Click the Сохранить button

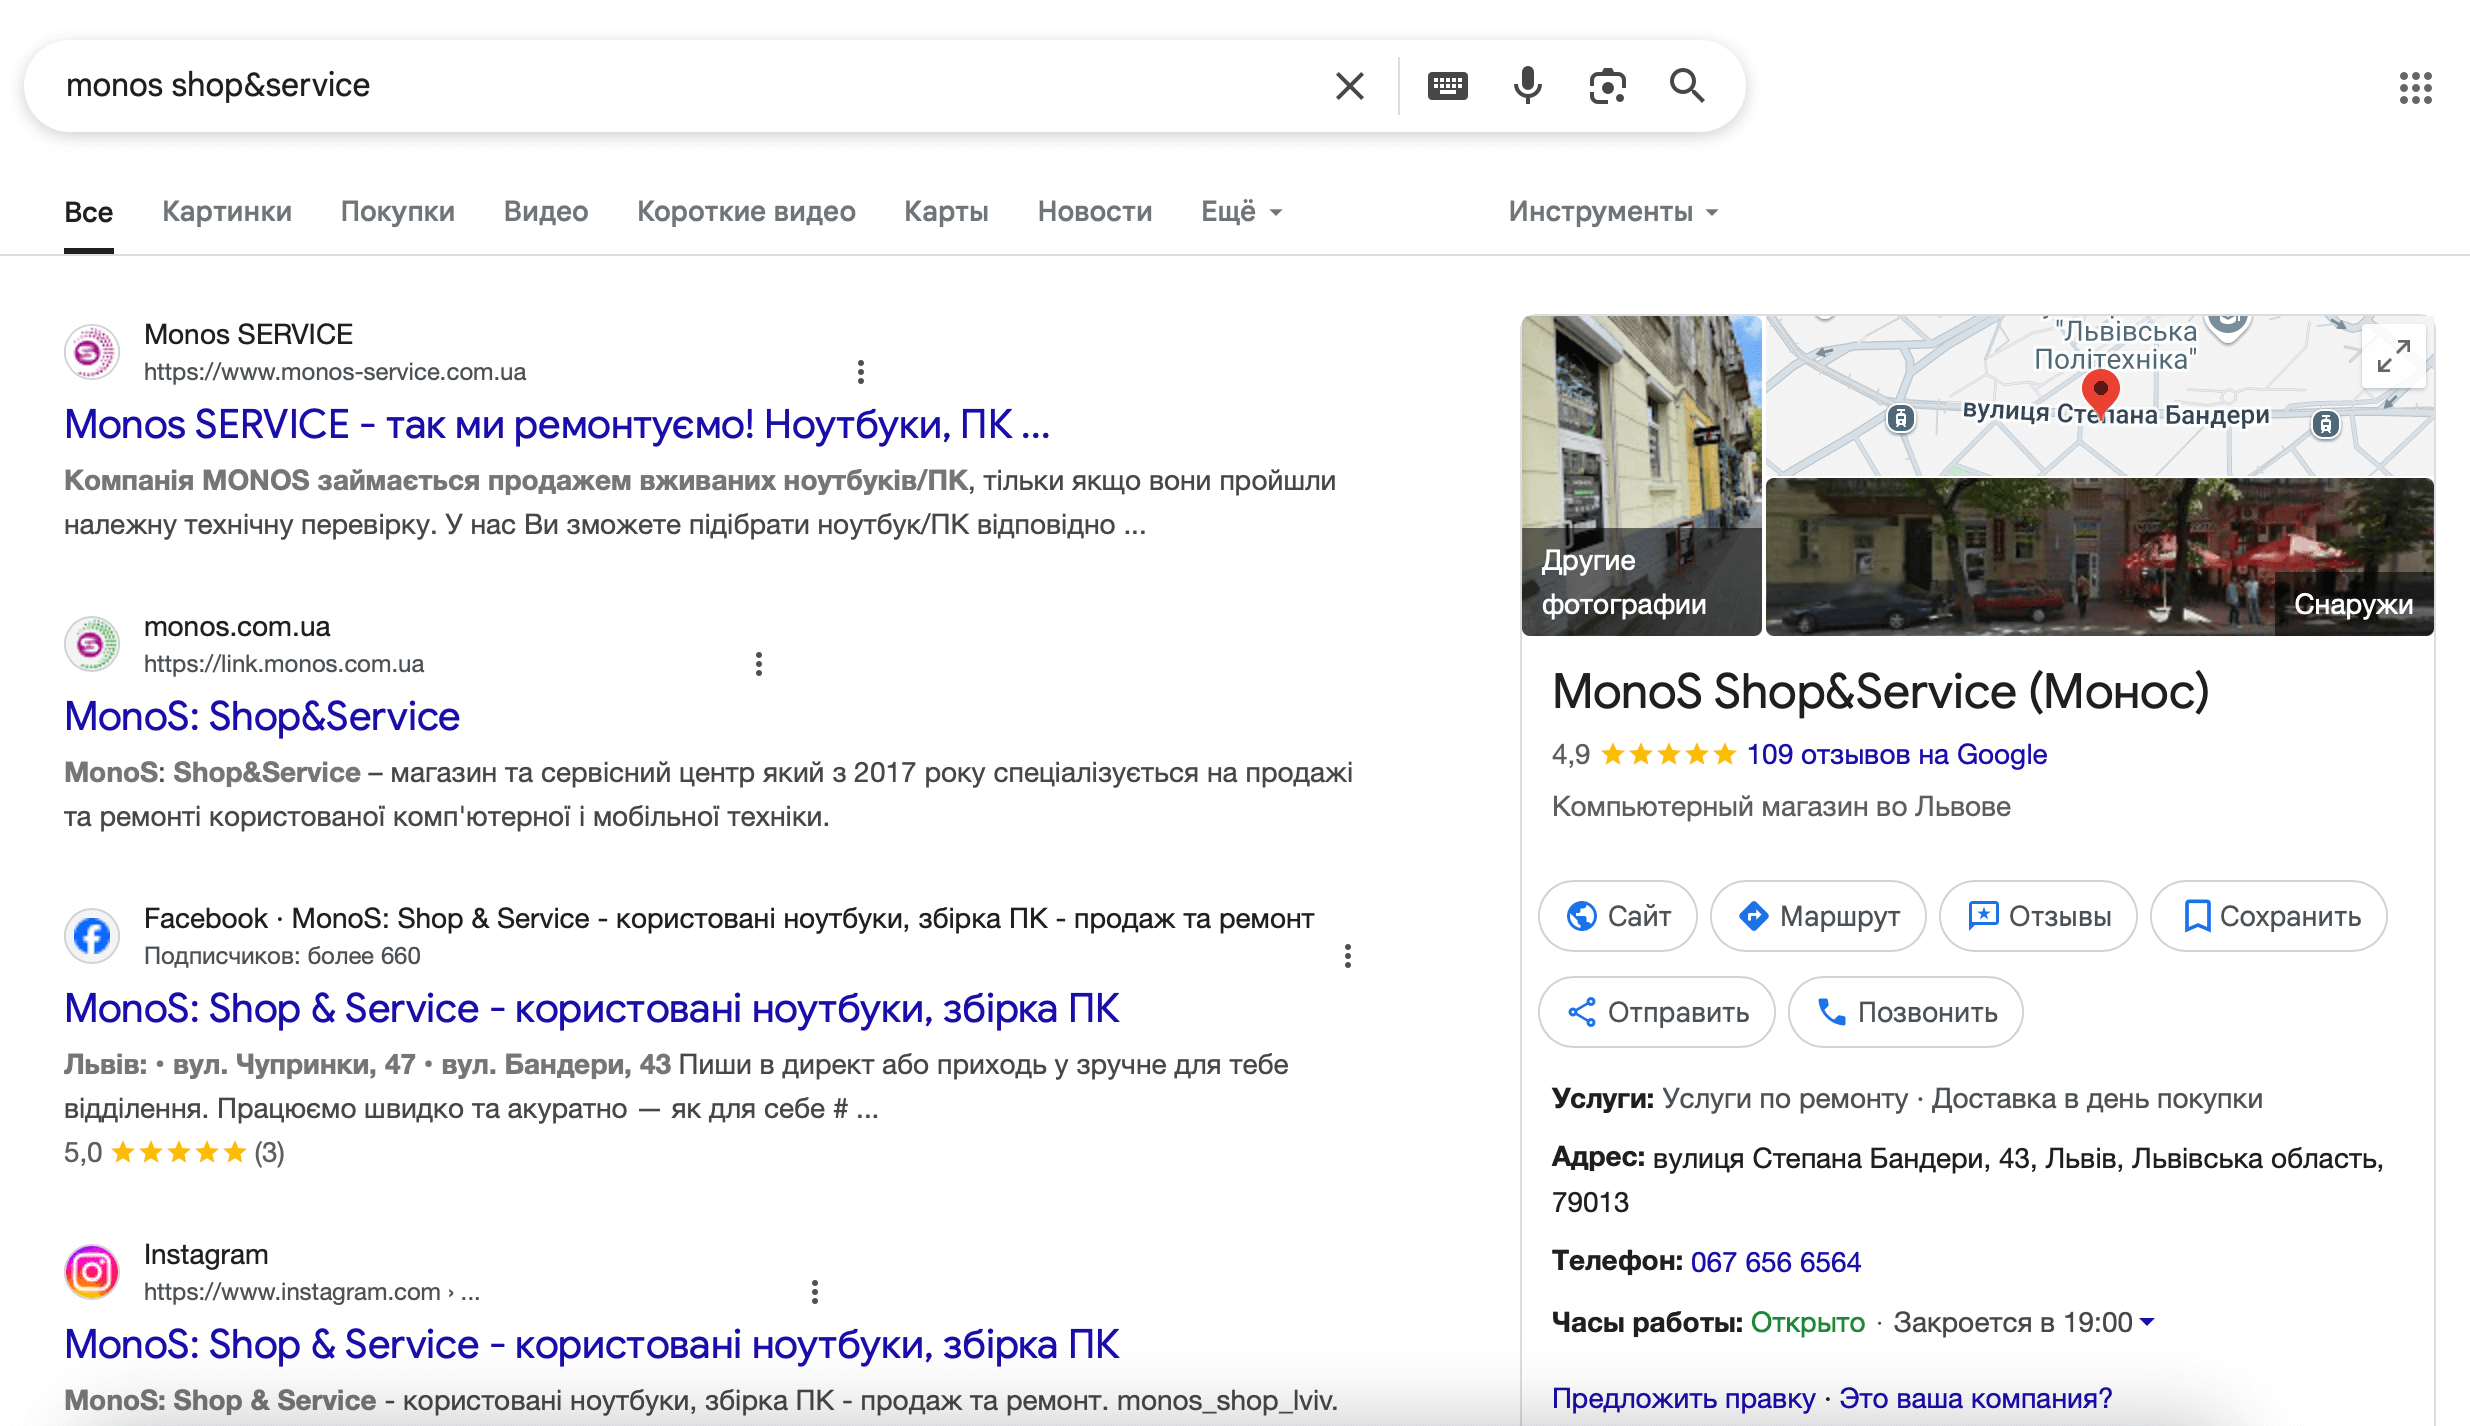(x=2268, y=916)
